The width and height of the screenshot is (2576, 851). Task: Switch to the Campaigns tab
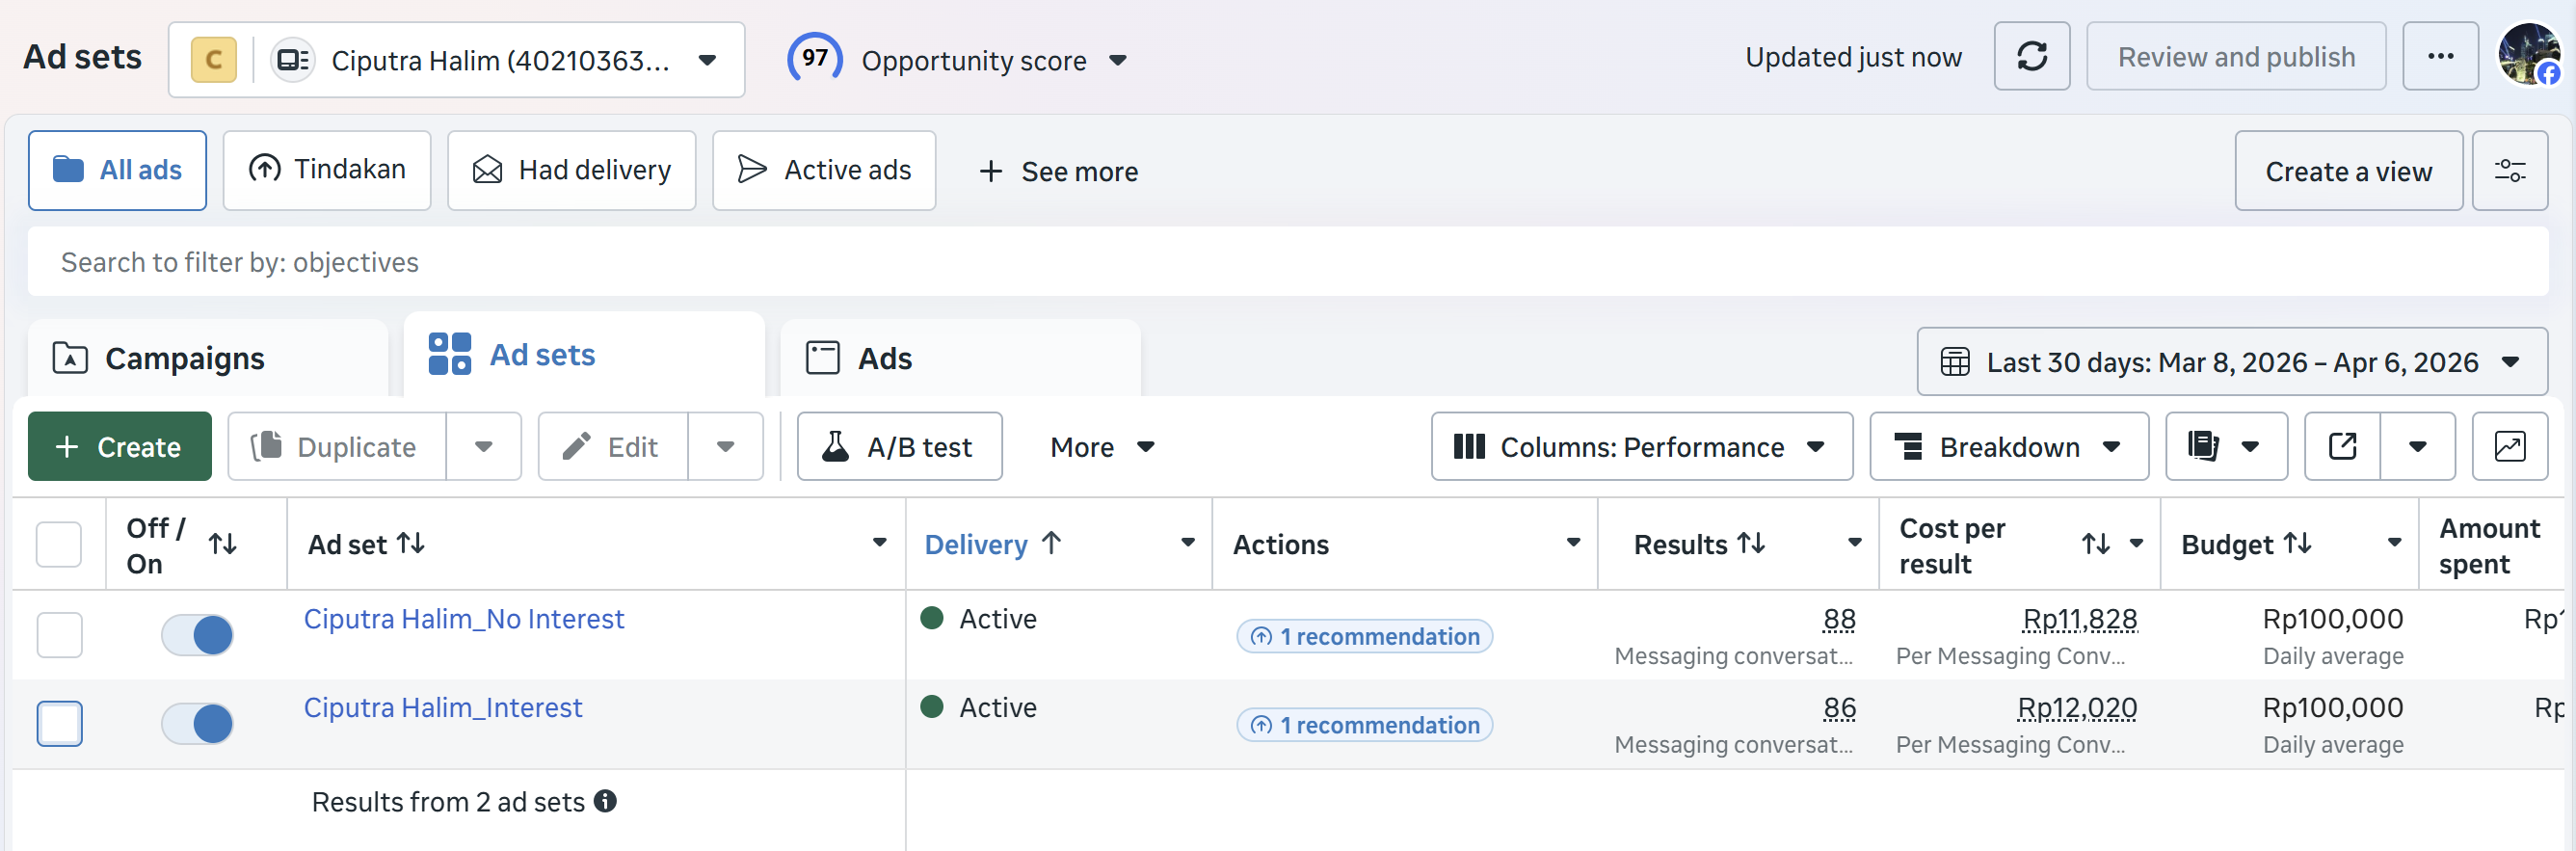(x=185, y=359)
